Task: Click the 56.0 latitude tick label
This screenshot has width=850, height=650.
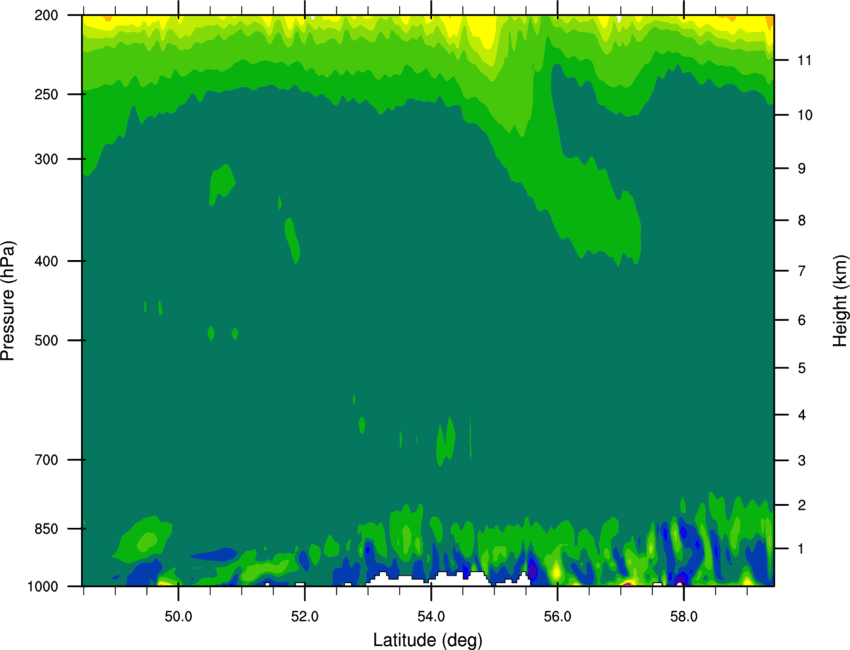Action: [557, 617]
